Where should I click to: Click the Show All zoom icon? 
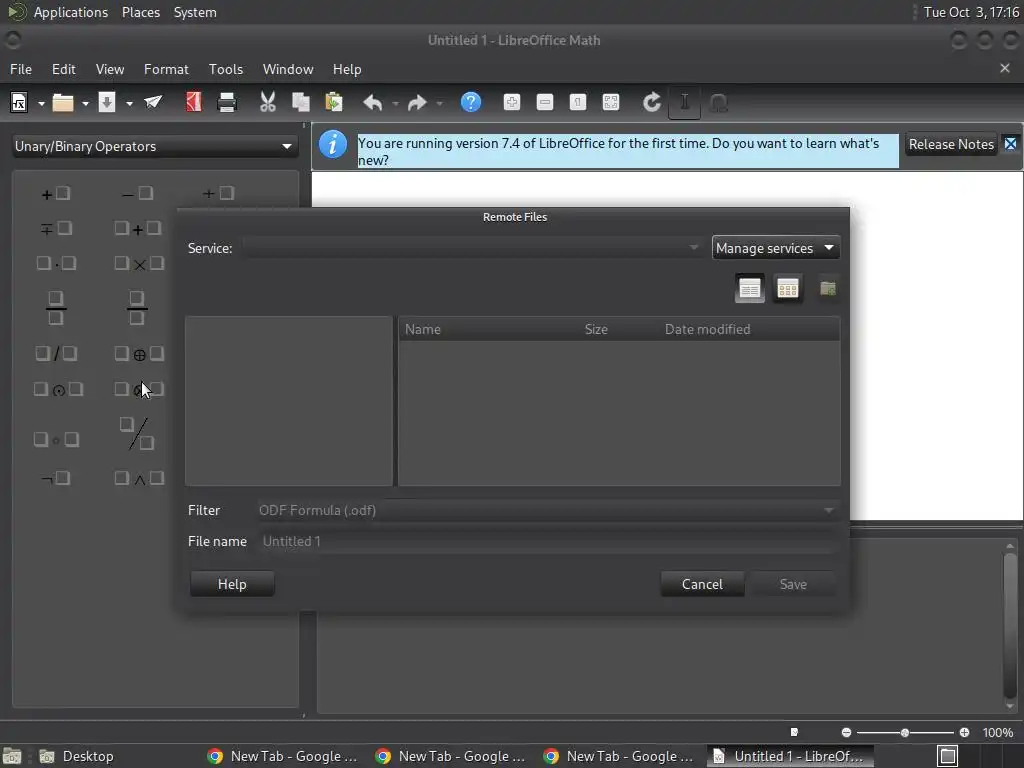tap(611, 102)
